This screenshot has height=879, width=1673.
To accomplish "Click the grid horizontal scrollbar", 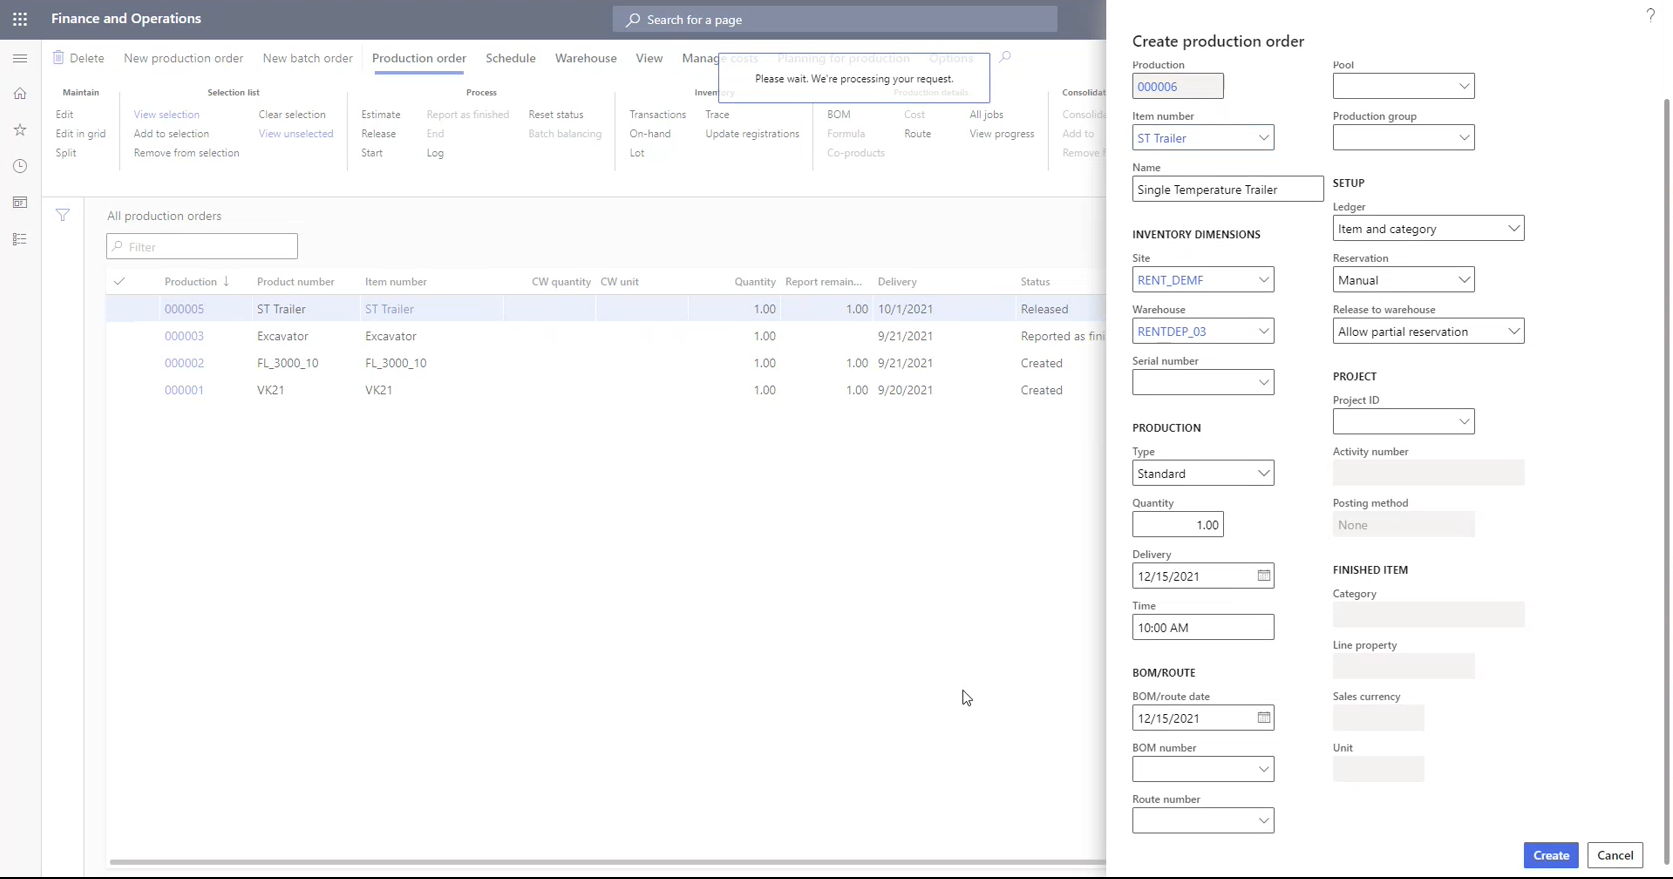I will point(607,861).
